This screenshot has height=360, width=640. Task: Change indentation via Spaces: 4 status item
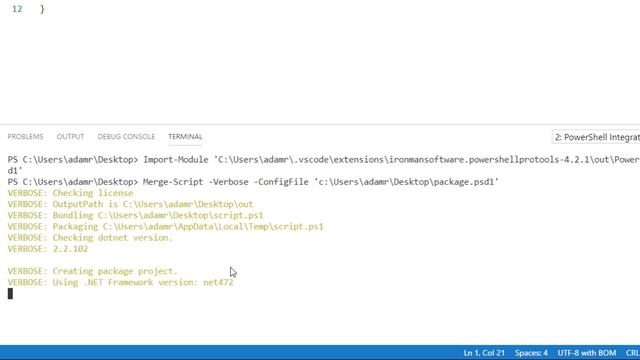tap(531, 353)
